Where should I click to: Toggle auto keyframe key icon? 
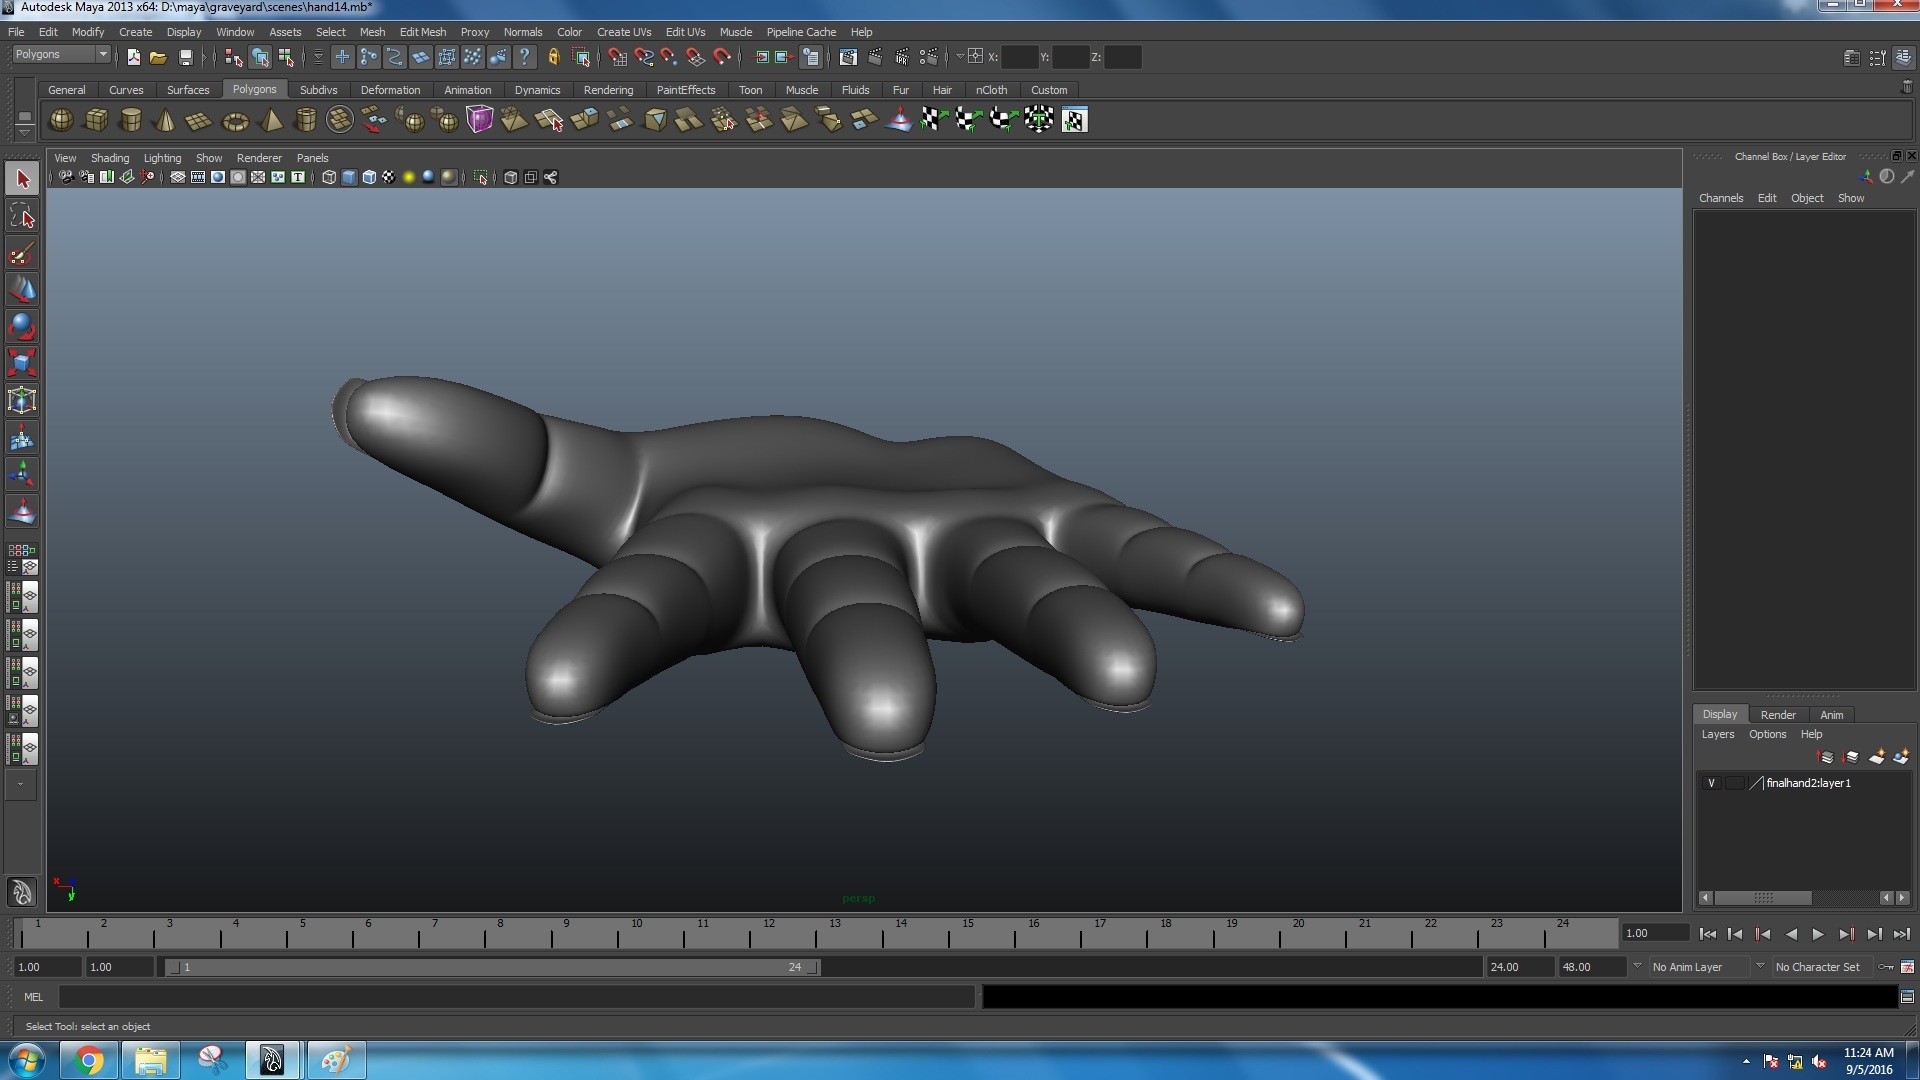click(1886, 967)
